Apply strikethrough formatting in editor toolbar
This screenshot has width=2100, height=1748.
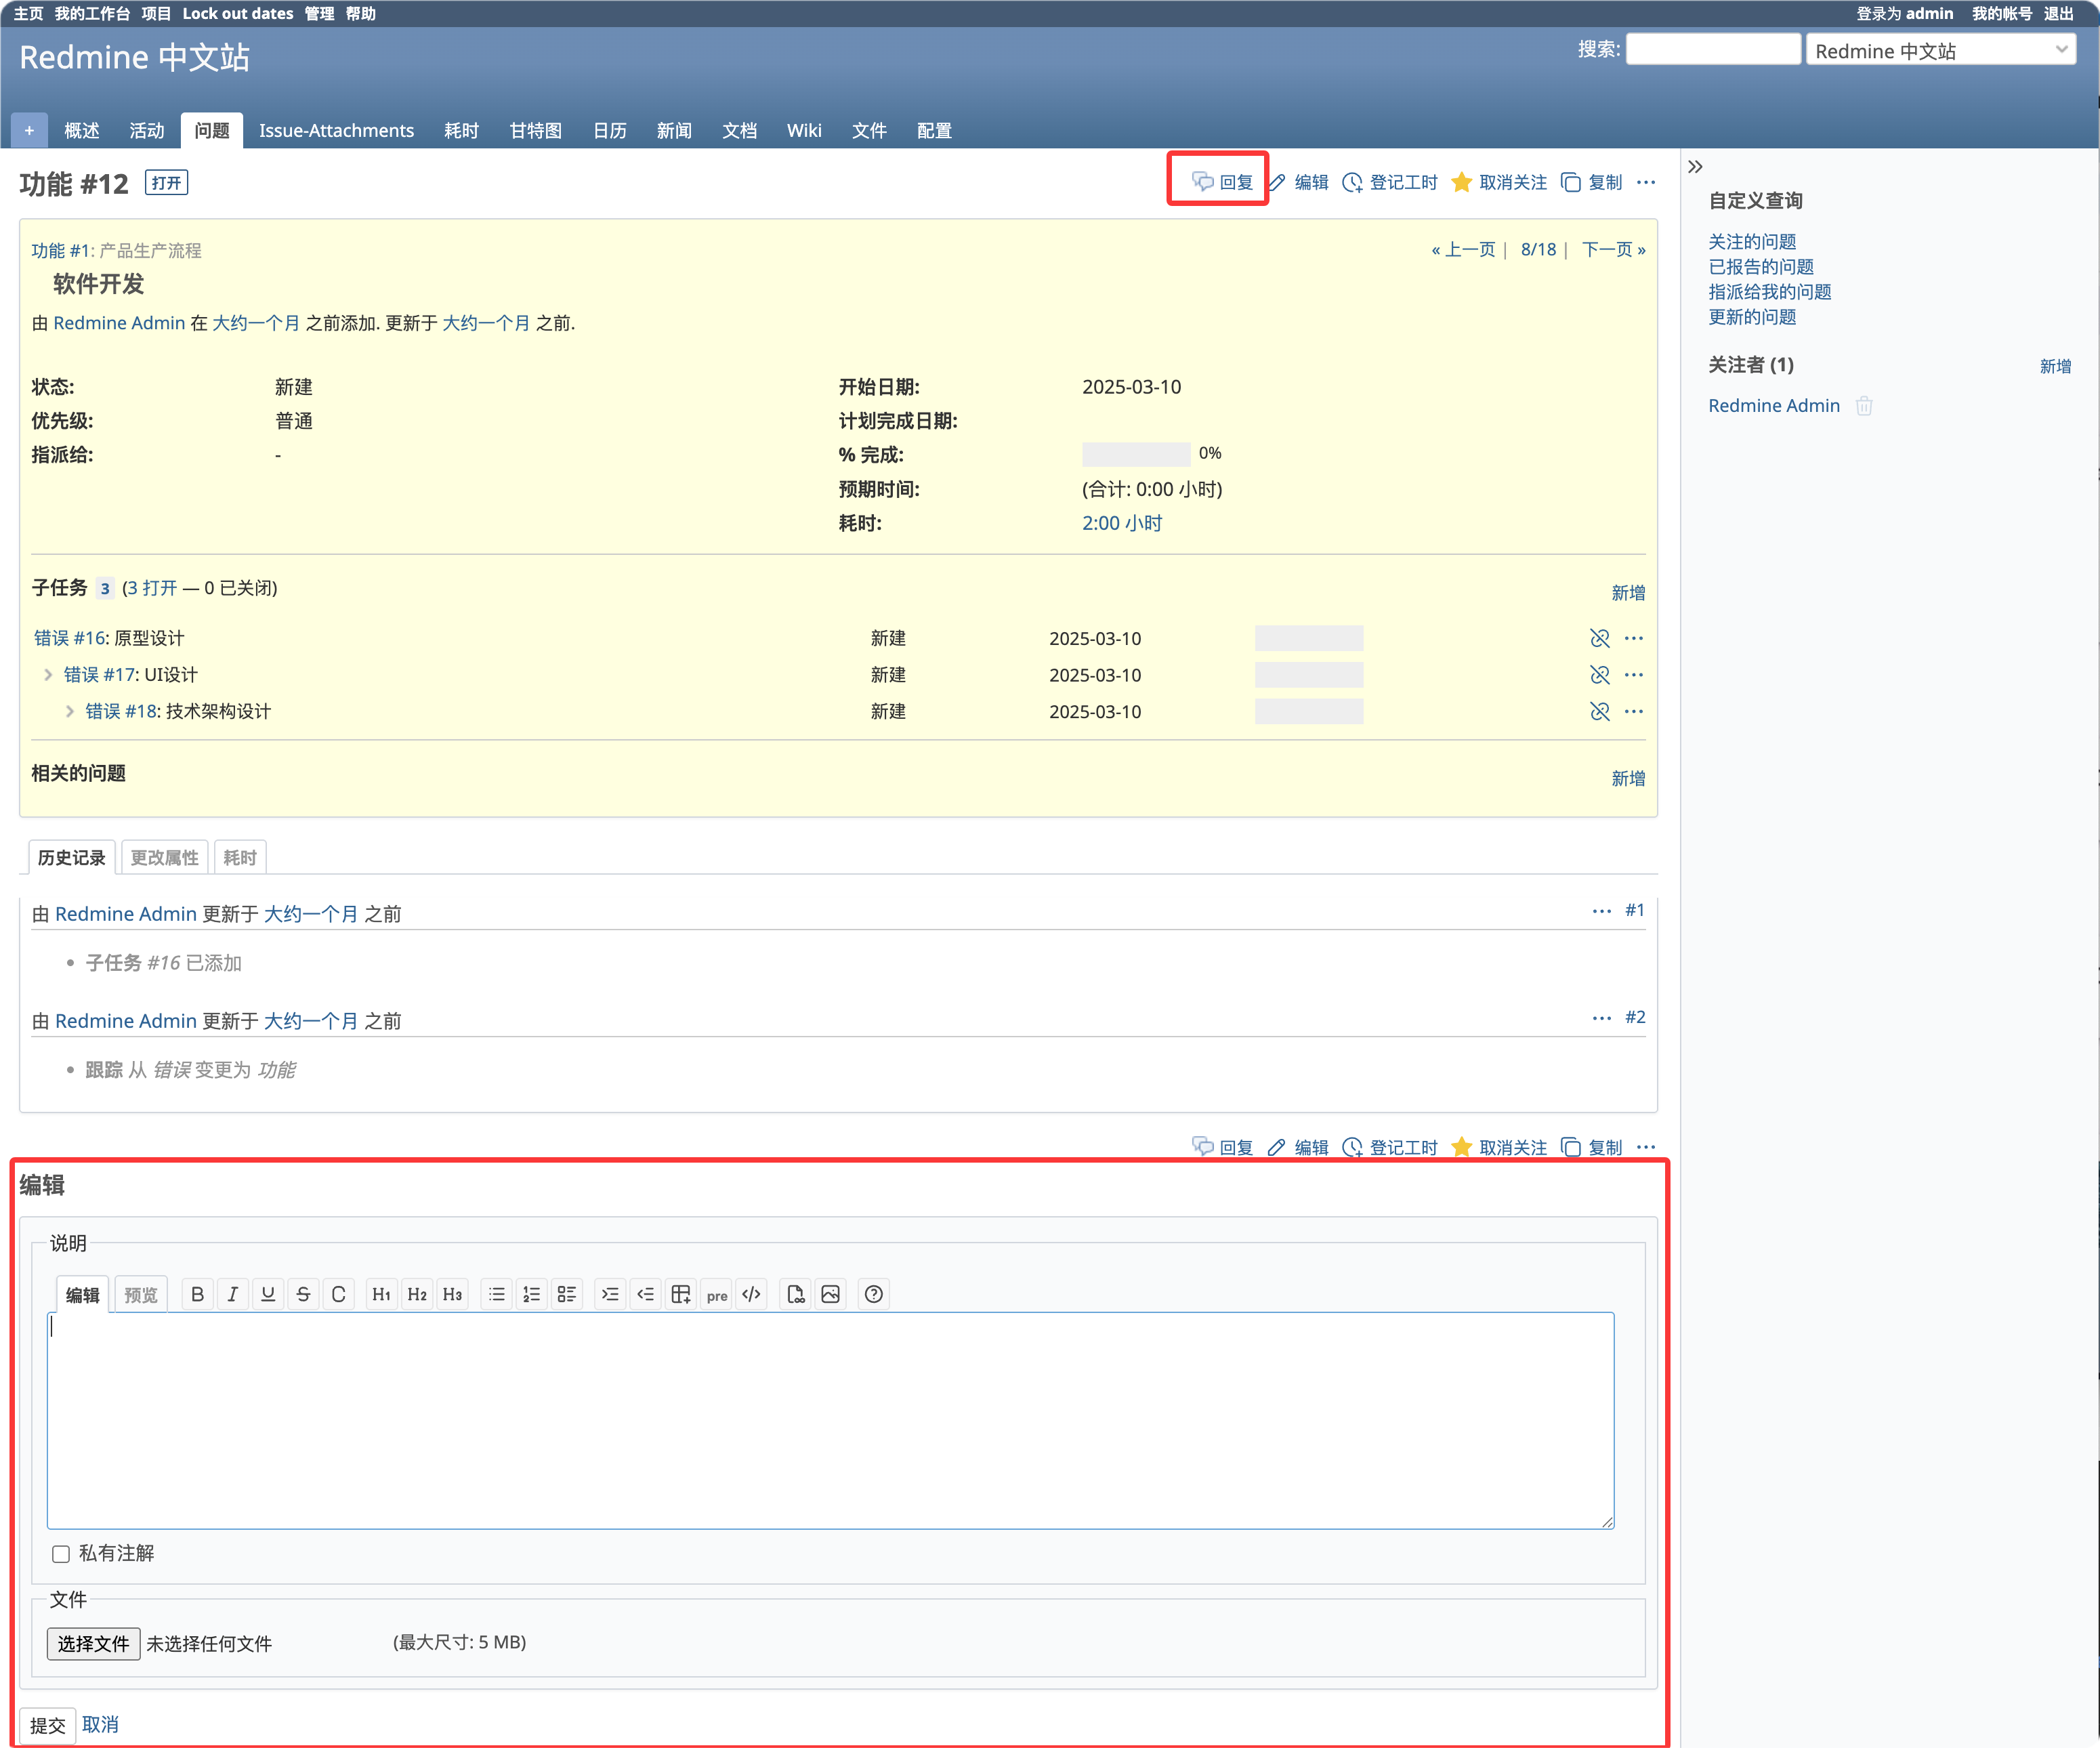click(303, 1294)
